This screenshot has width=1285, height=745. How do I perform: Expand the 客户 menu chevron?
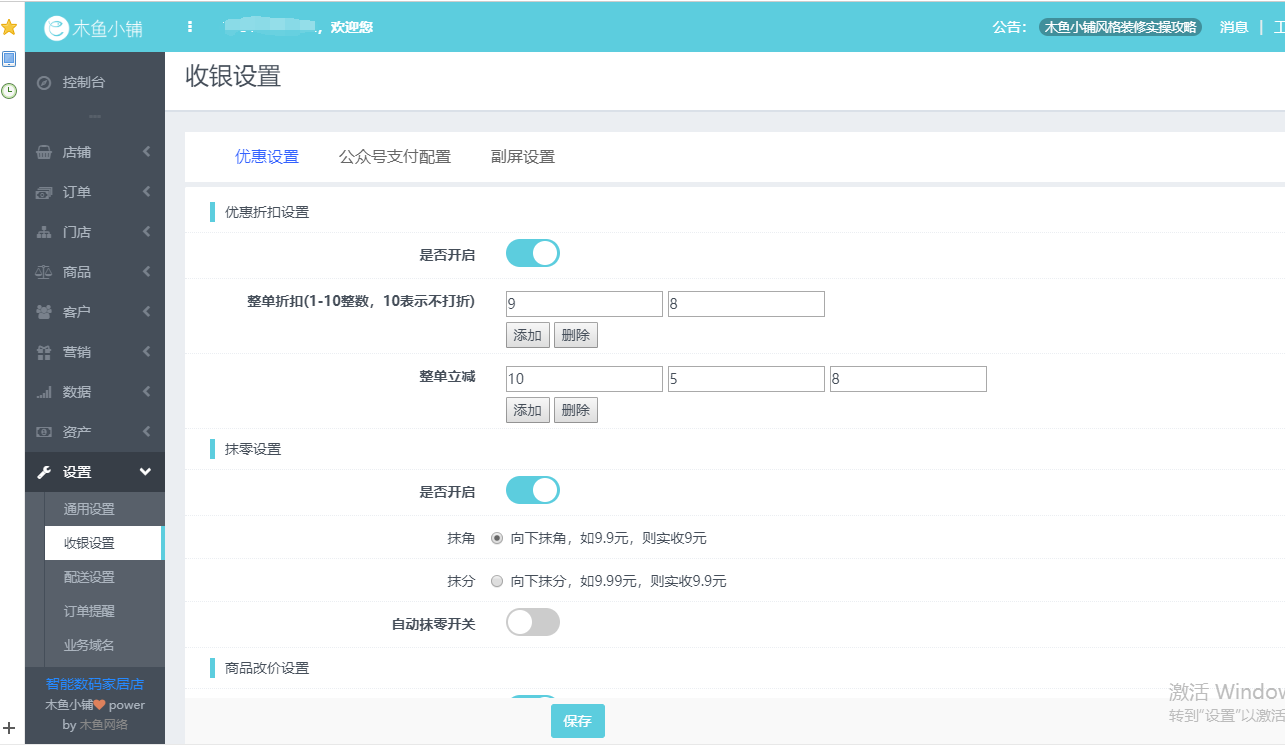(x=147, y=312)
